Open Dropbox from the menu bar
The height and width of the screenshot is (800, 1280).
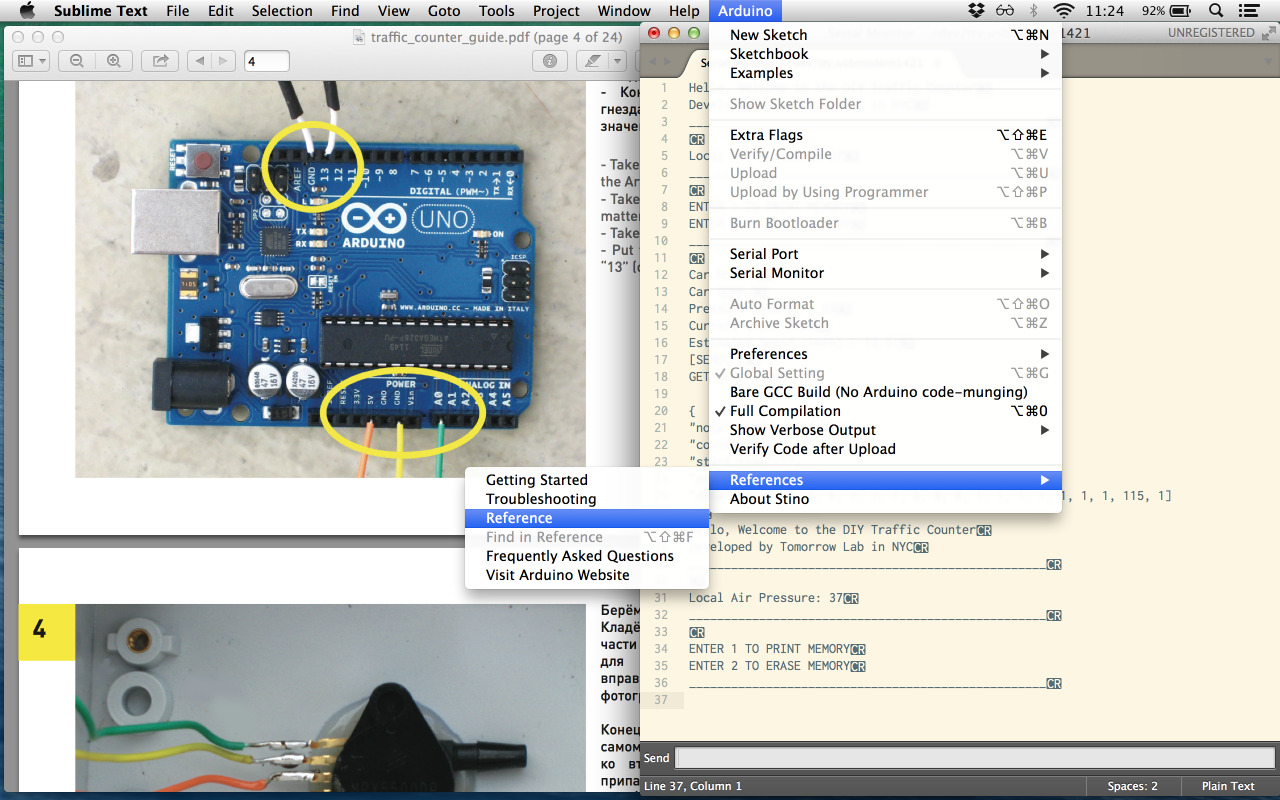976,11
